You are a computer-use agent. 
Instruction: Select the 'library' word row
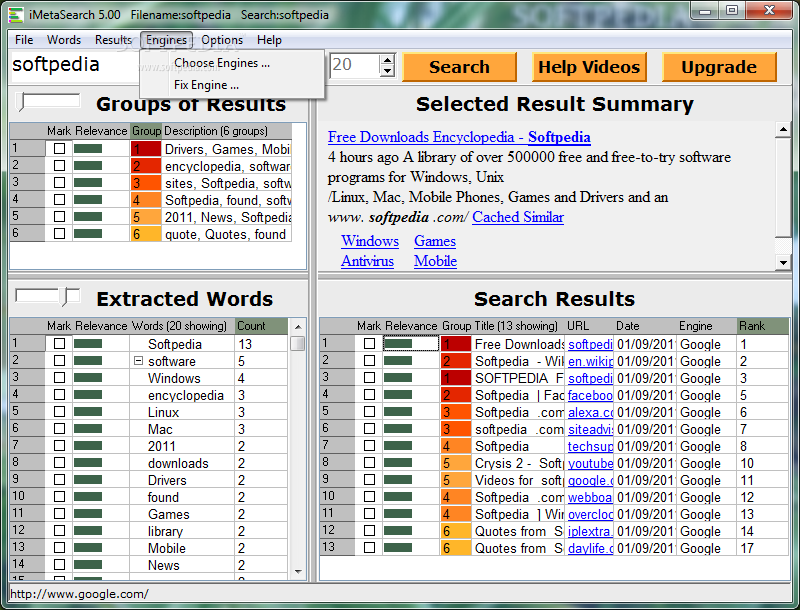(x=165, y=531)
